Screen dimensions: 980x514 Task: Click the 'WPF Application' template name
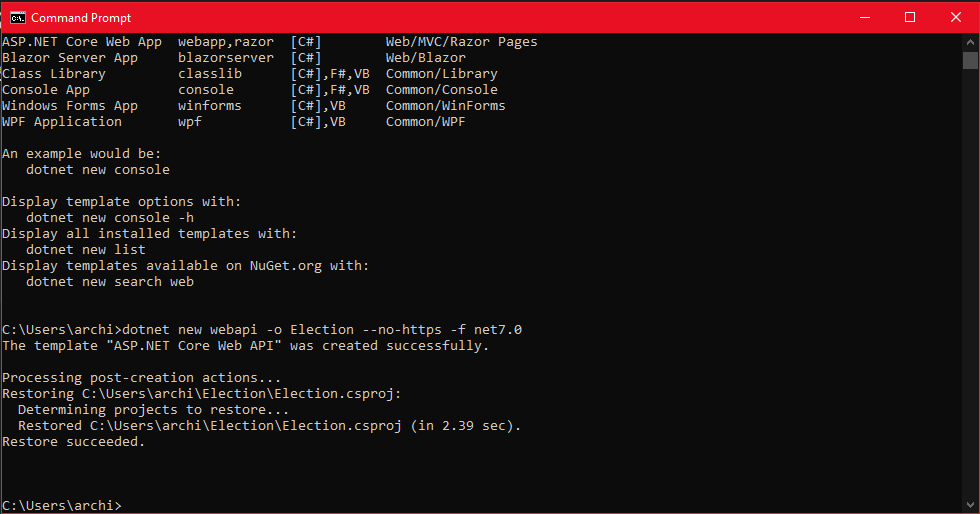coord(62,122)
